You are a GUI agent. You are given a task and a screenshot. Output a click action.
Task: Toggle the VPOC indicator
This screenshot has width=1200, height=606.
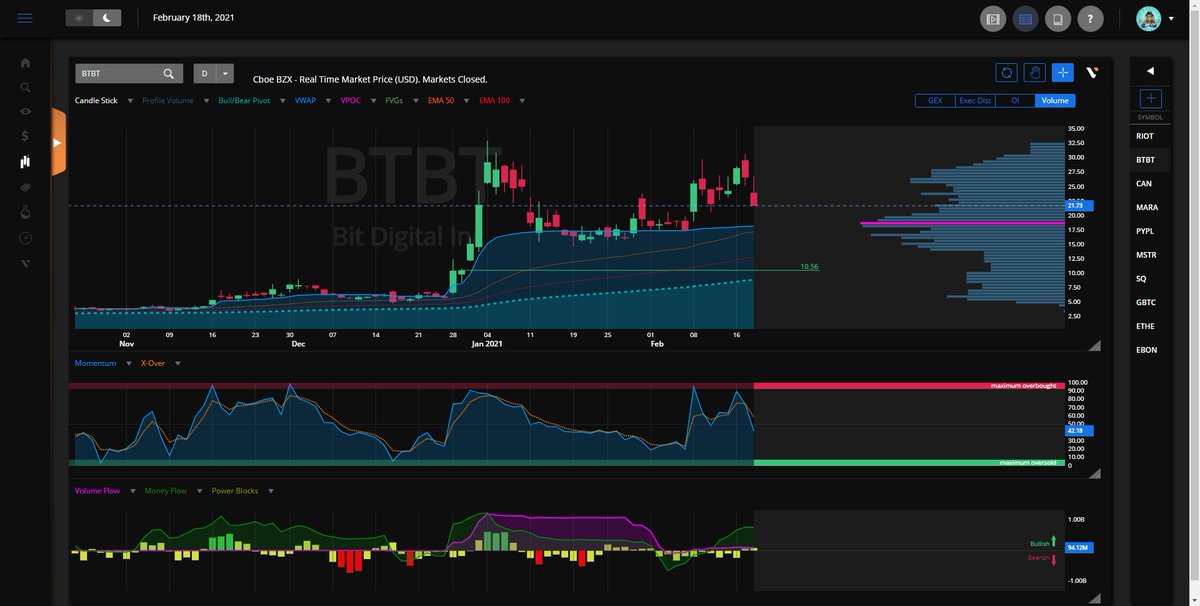(351, 101)
